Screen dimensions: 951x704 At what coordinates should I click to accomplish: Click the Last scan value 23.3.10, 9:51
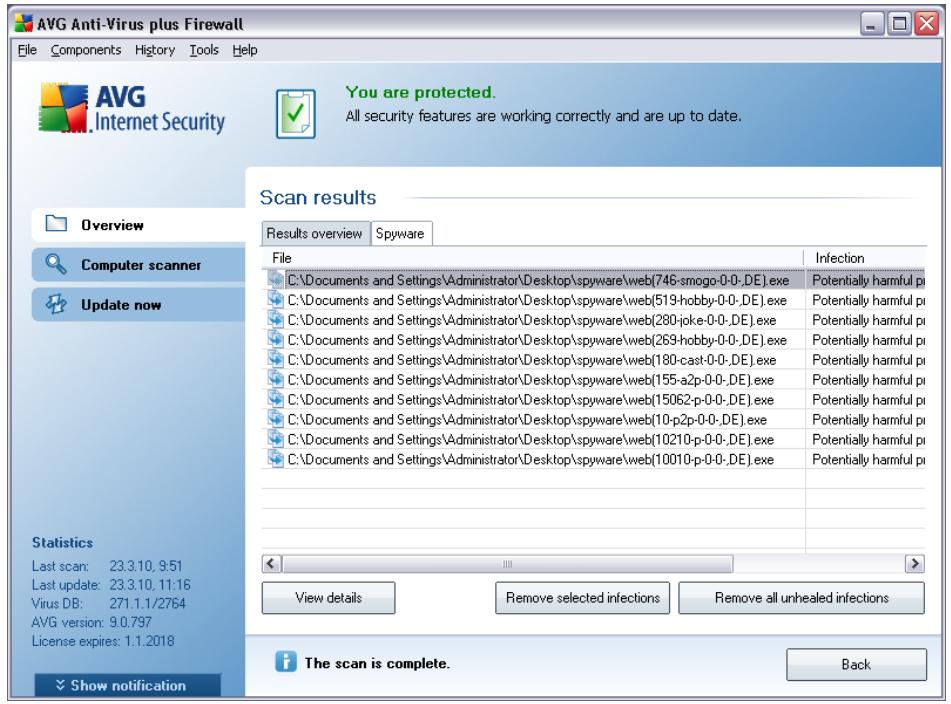click(x=146, y=566)
